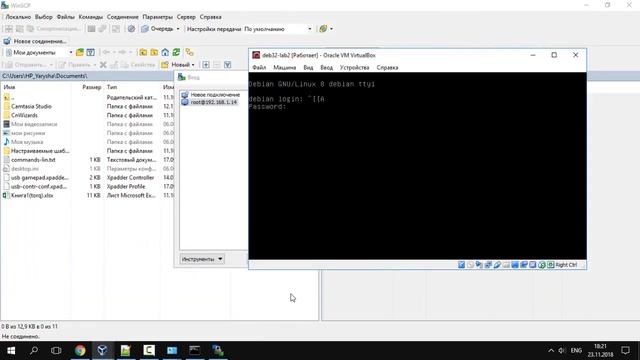Open the Файлы menu in WinSCP
The width and height of the screenshot is (640, 360).
[65, 17]
